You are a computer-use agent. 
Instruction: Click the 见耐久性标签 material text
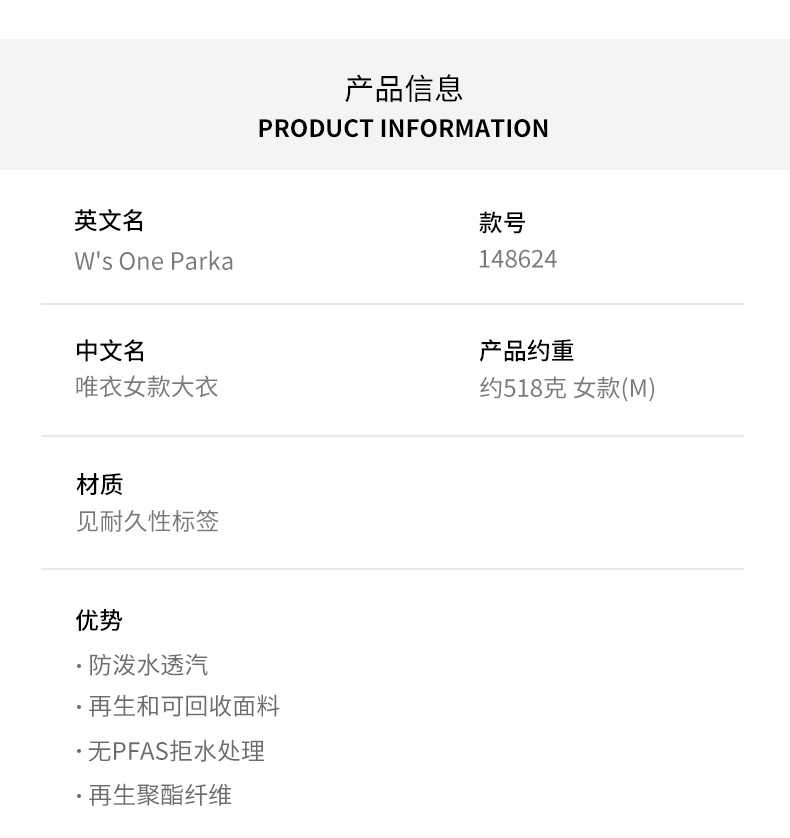147,521
